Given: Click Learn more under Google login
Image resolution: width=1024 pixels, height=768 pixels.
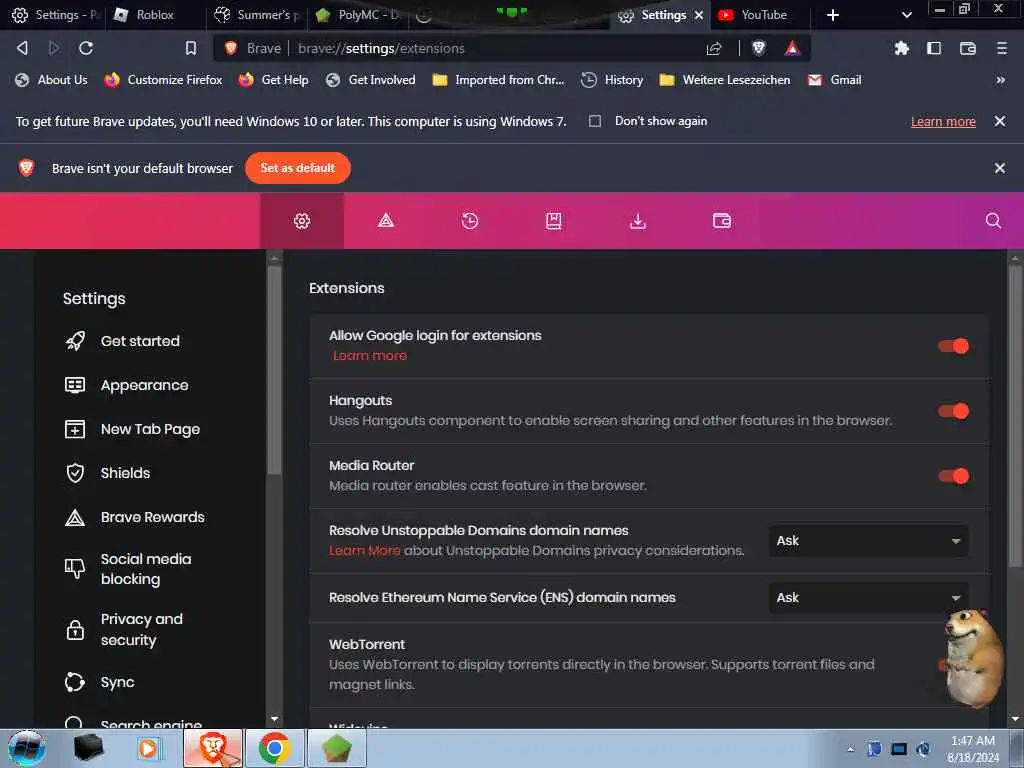Looking at the screenshot, I should (x=370, y=355).
